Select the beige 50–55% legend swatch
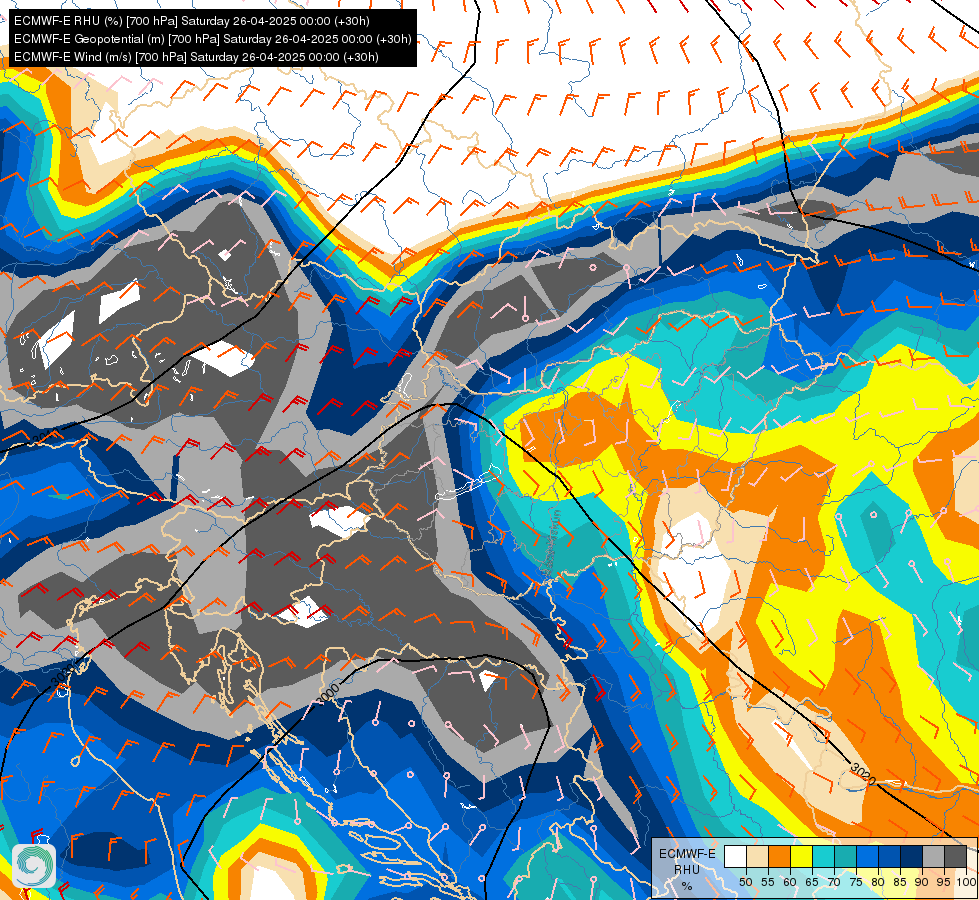 [757, 856]
